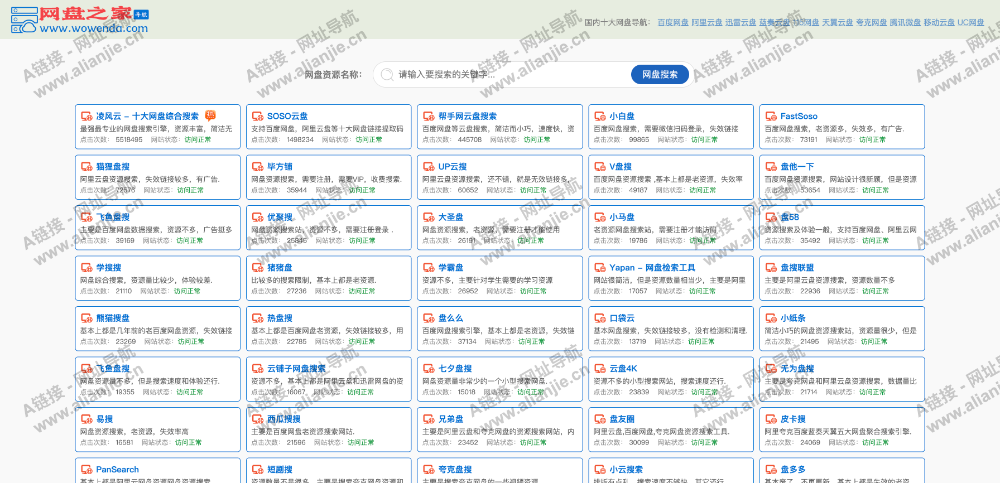This screenshot has width=1000, height=483.
Task: Click the icon beside 西瓜搜搜
Action: point(258,419)
